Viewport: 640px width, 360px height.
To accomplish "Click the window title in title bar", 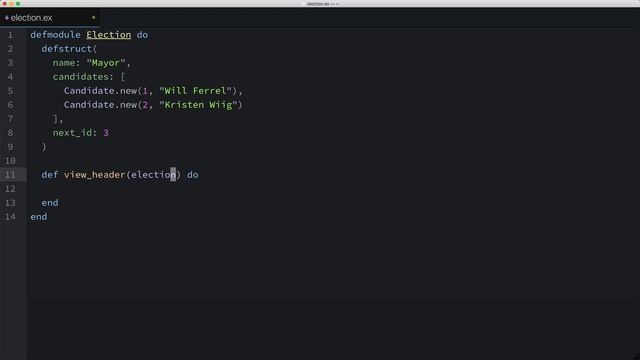I will [322, 4].
